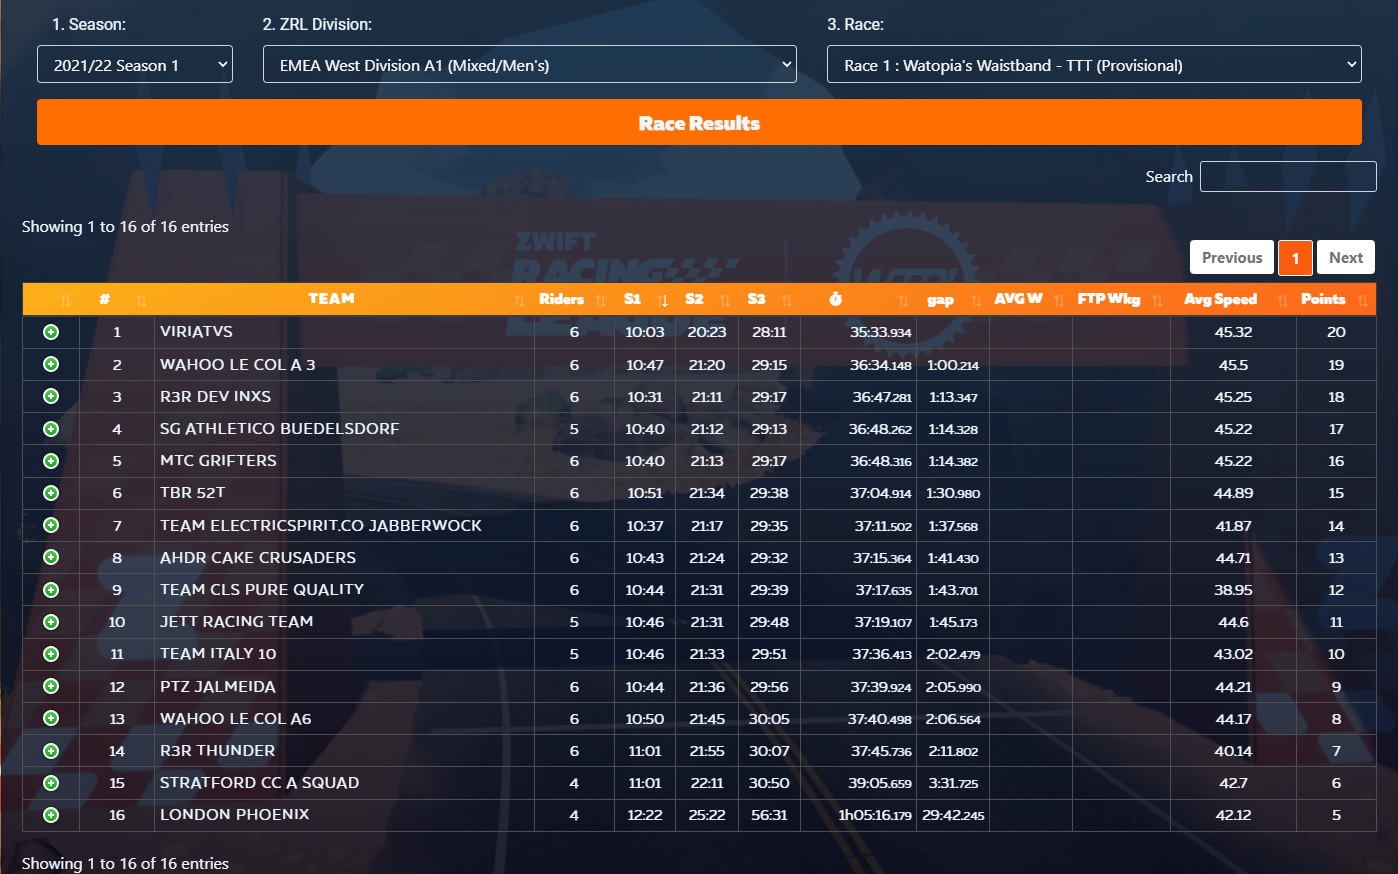Click plus icon beside STRATFORD CC A SQUAD
This screenshot has width=1398, height=874.
tap(51, 783)
